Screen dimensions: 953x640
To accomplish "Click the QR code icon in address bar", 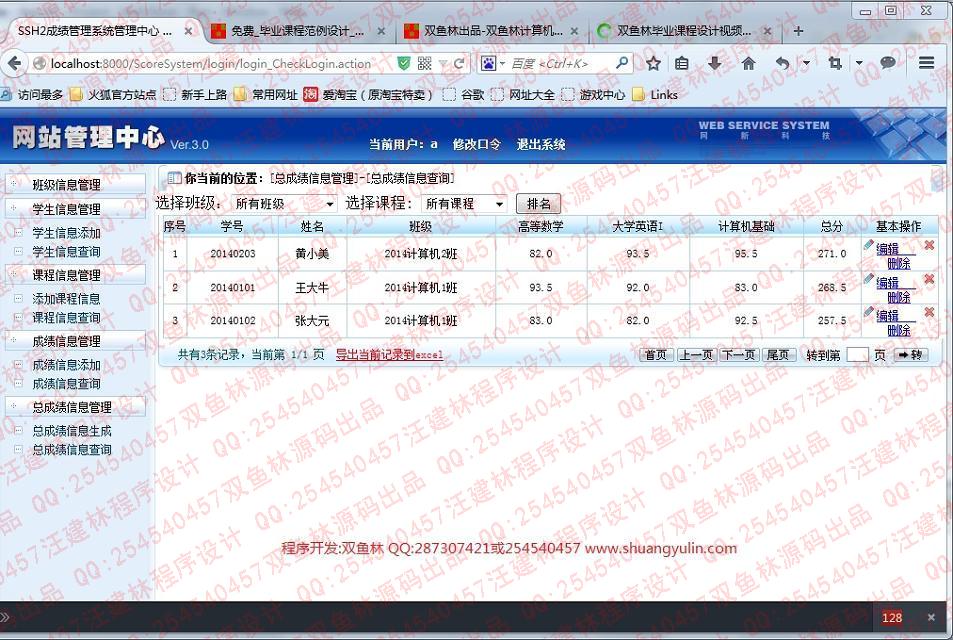I will coord(424,63).
